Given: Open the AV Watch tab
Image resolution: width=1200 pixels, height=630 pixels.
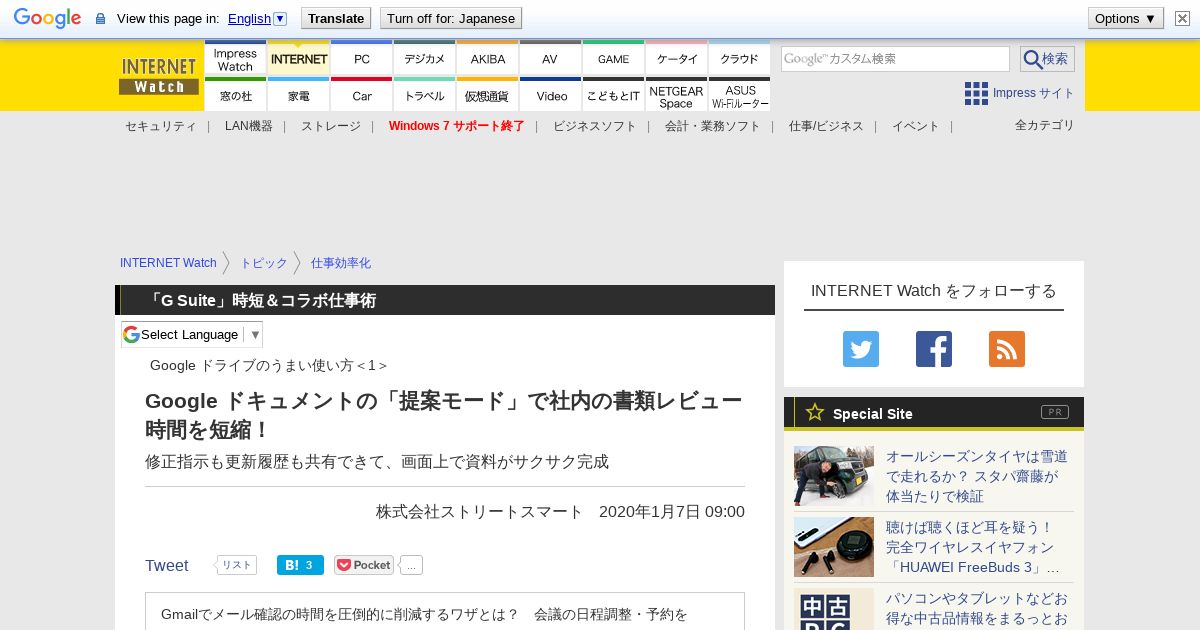Looking at the screenshot, I should point(550,59).
